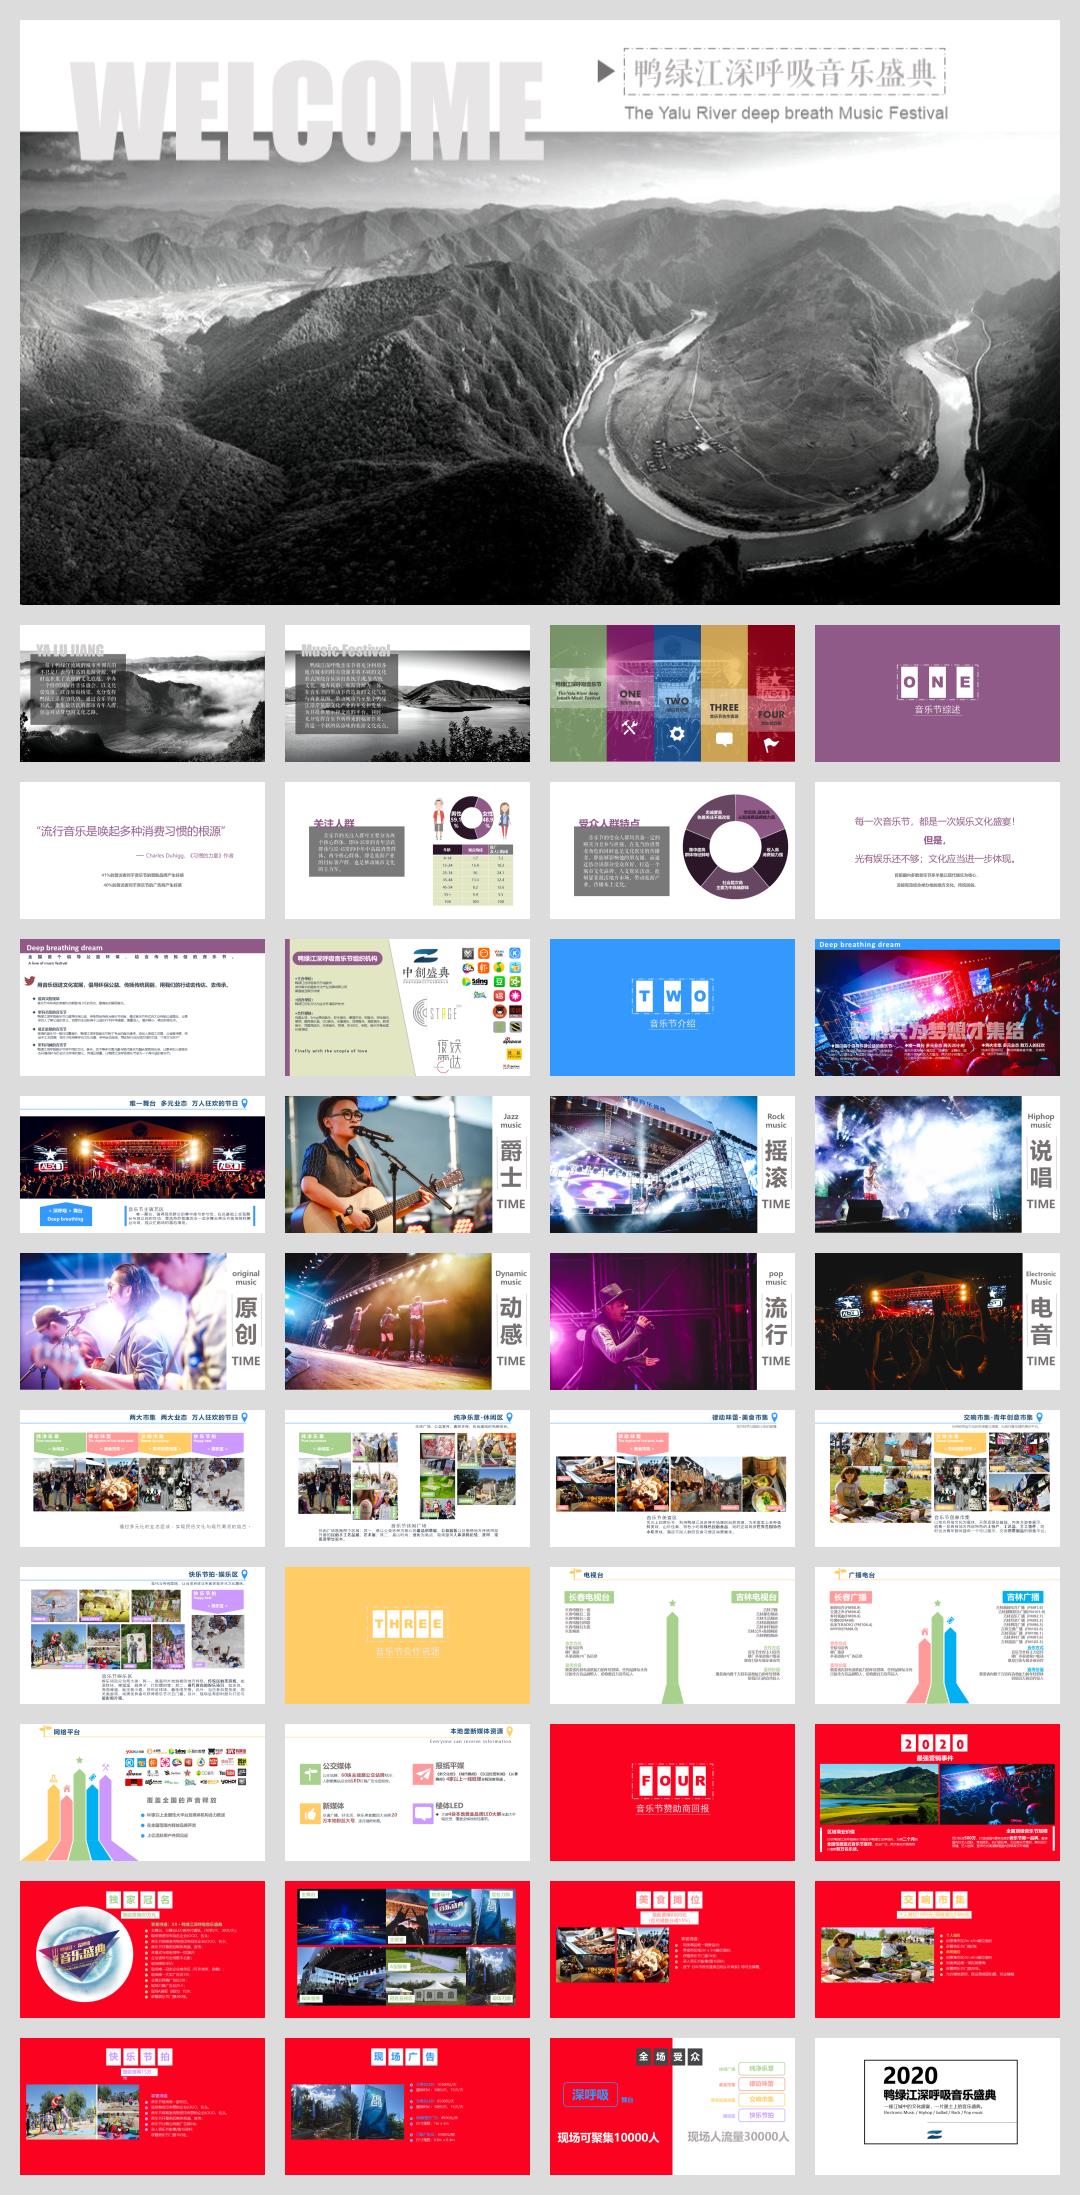Click the bus sign icon beside 公交媒体
Screen dimensions: 1080x2195
pyautogui.click(x=310, y=1773)
